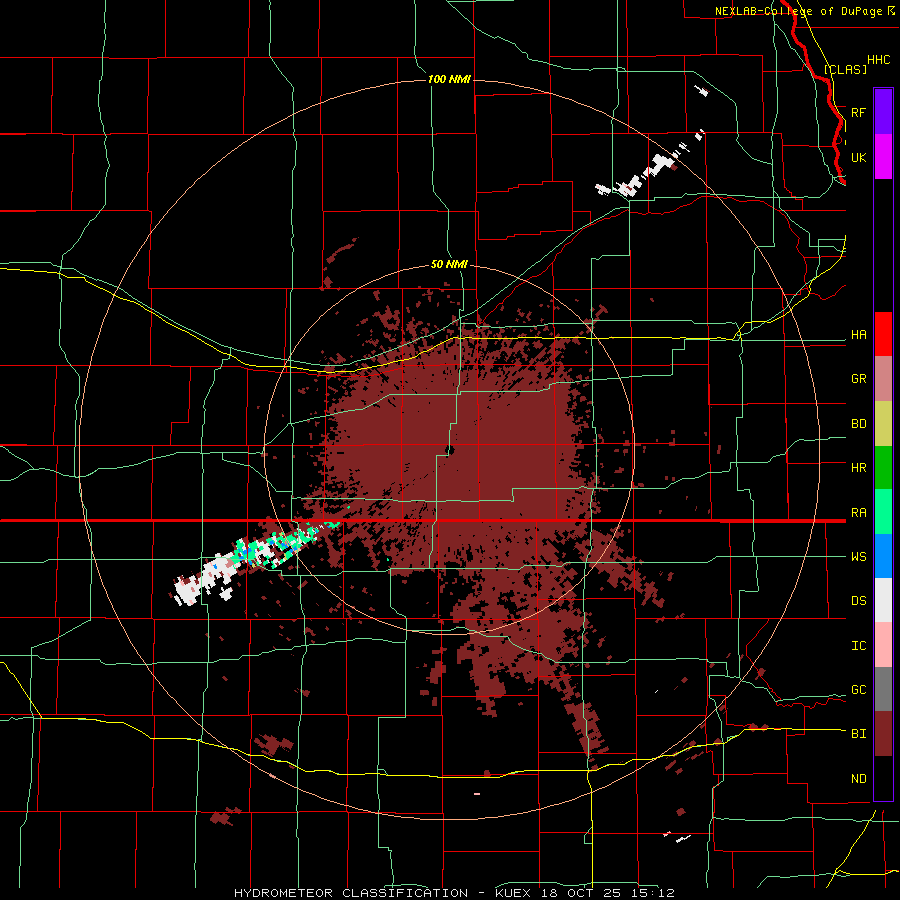Click the RA light green legend swatch
Image resolution: width=900 pixels, height=900 pixels.
[x=883, y=512]
